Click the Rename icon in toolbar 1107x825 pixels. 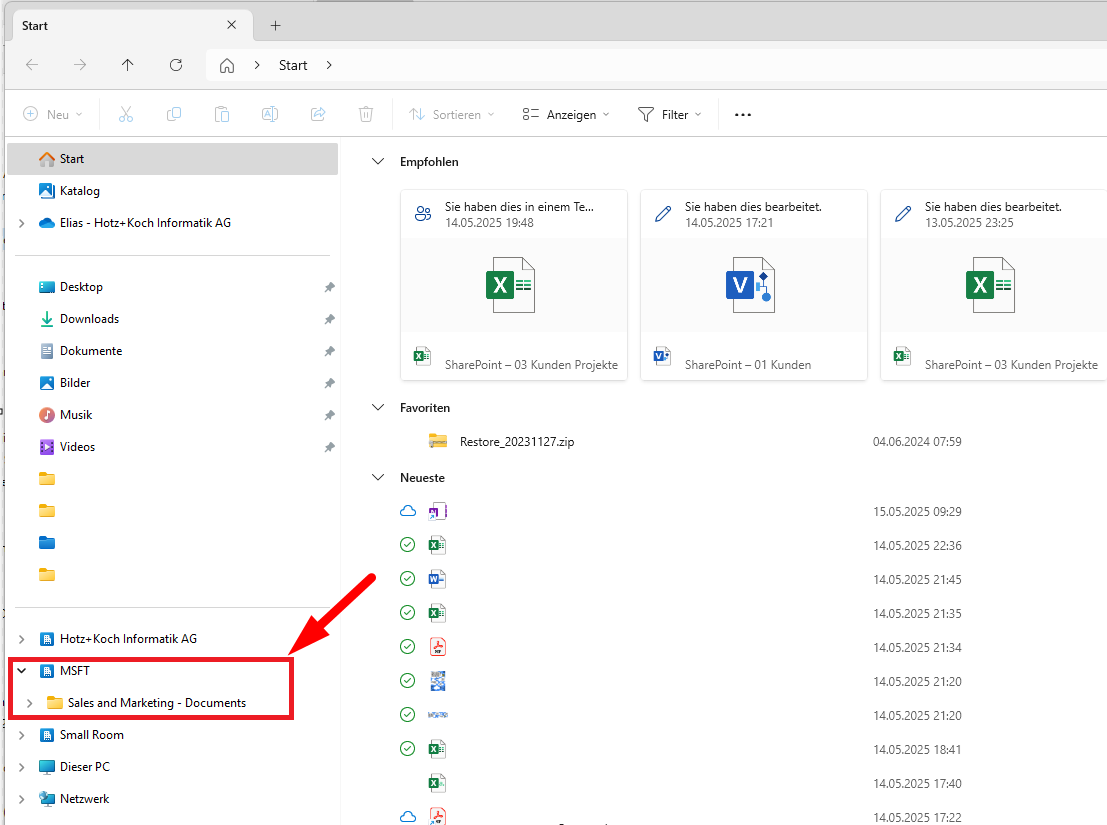click(x=270, y=115)
